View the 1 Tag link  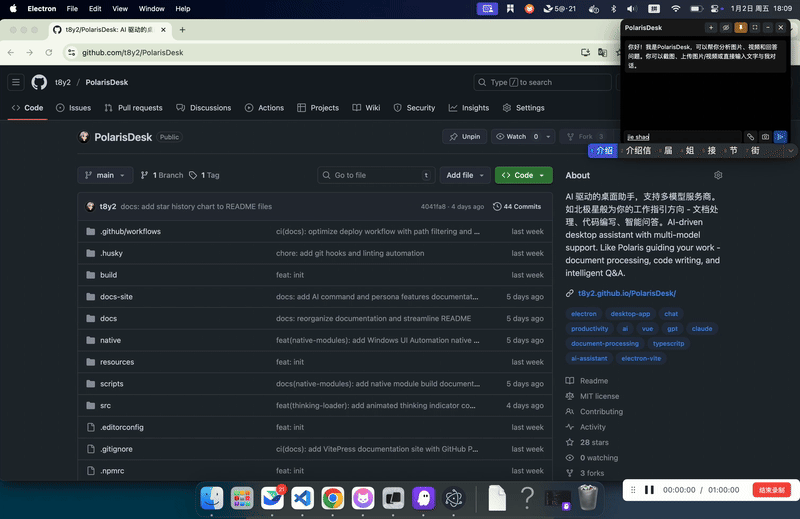click(x=204, y=175)
